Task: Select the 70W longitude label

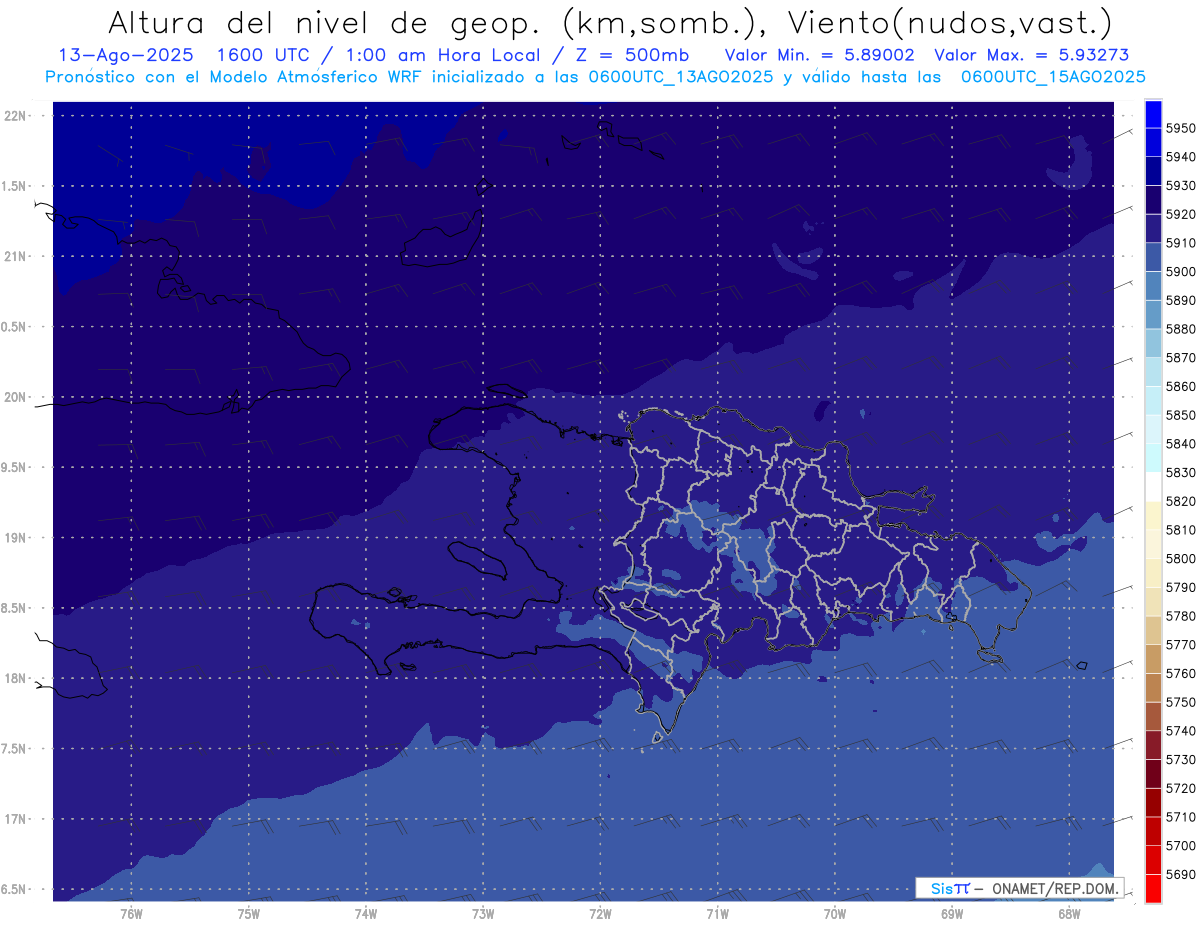Action: tap(835, 914)
